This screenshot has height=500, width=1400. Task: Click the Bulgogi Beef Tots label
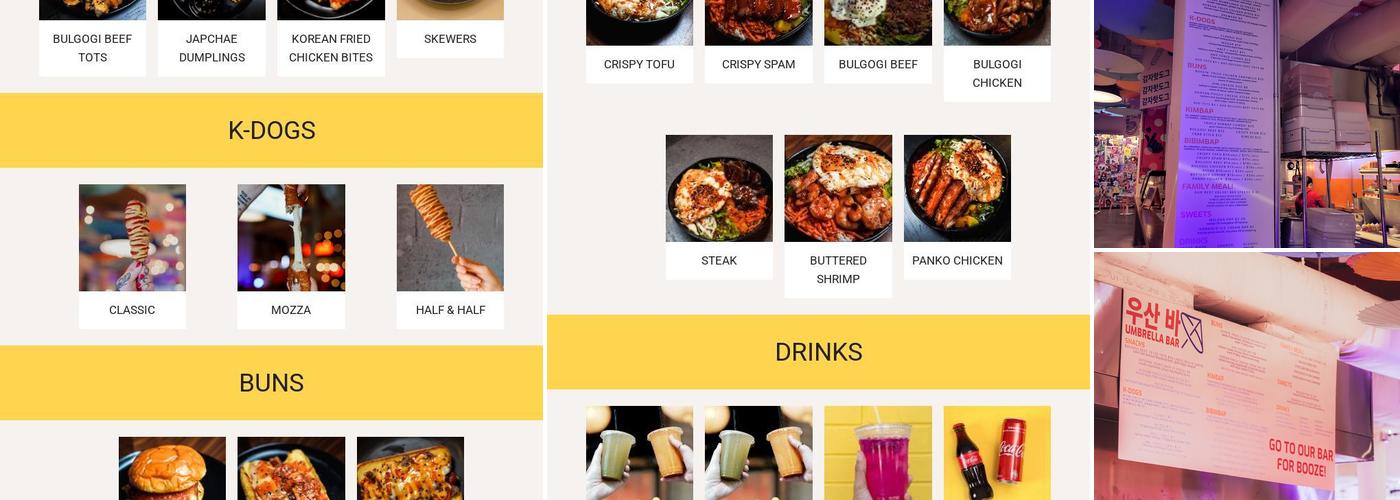point(92,48)
